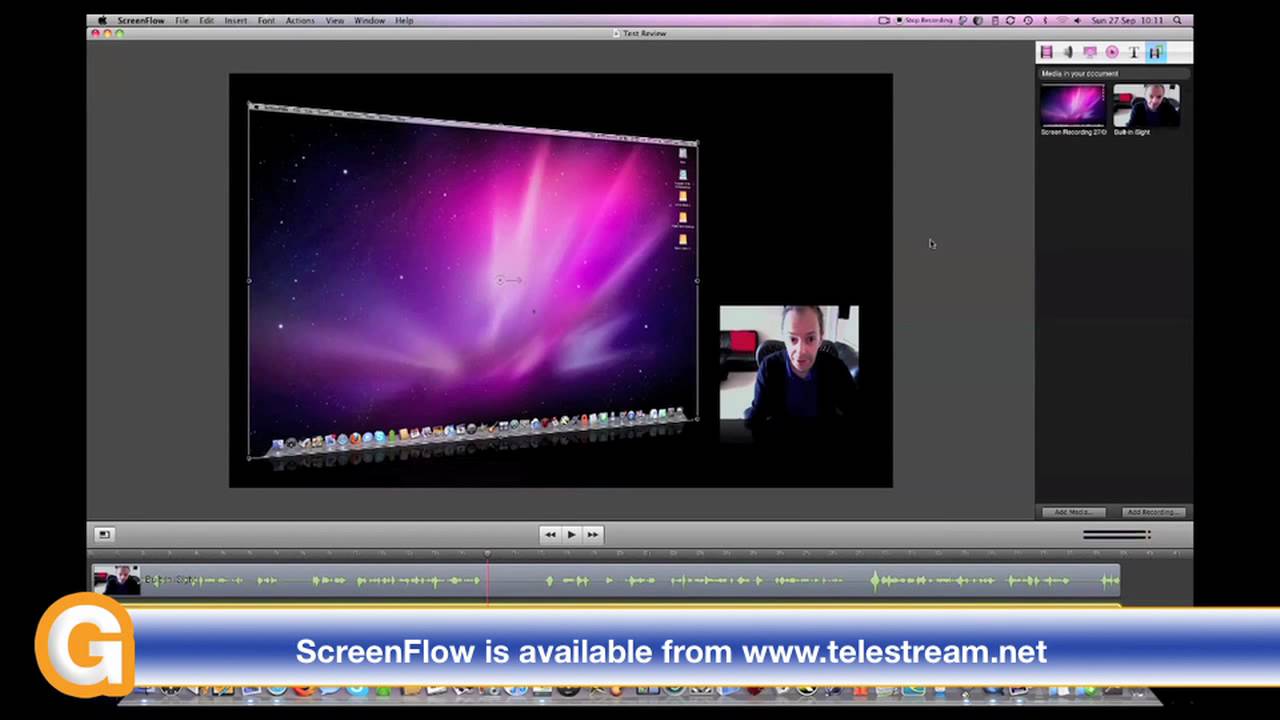Click the red playhead marker on ruler
This screenshot has height=720, width=1280.
click(488, 553)
